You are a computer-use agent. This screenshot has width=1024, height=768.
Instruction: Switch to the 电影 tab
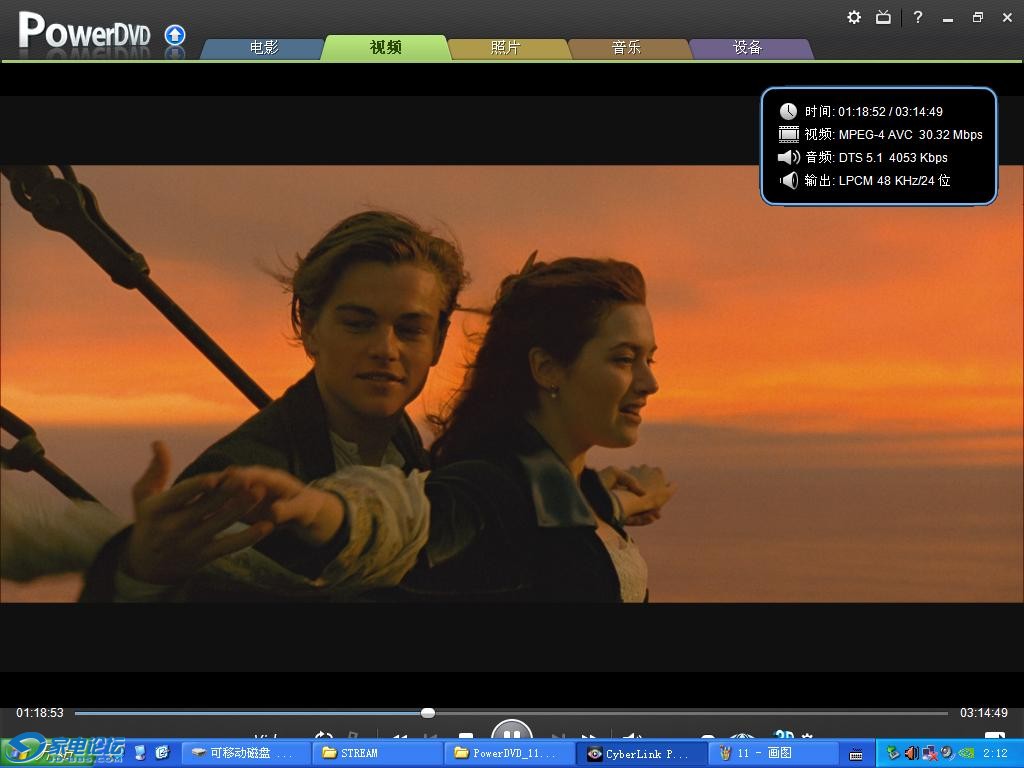point(264,48)
